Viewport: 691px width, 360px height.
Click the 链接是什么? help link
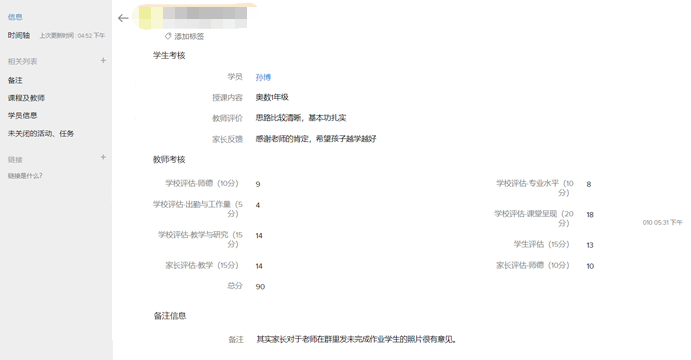click(25, 176)
